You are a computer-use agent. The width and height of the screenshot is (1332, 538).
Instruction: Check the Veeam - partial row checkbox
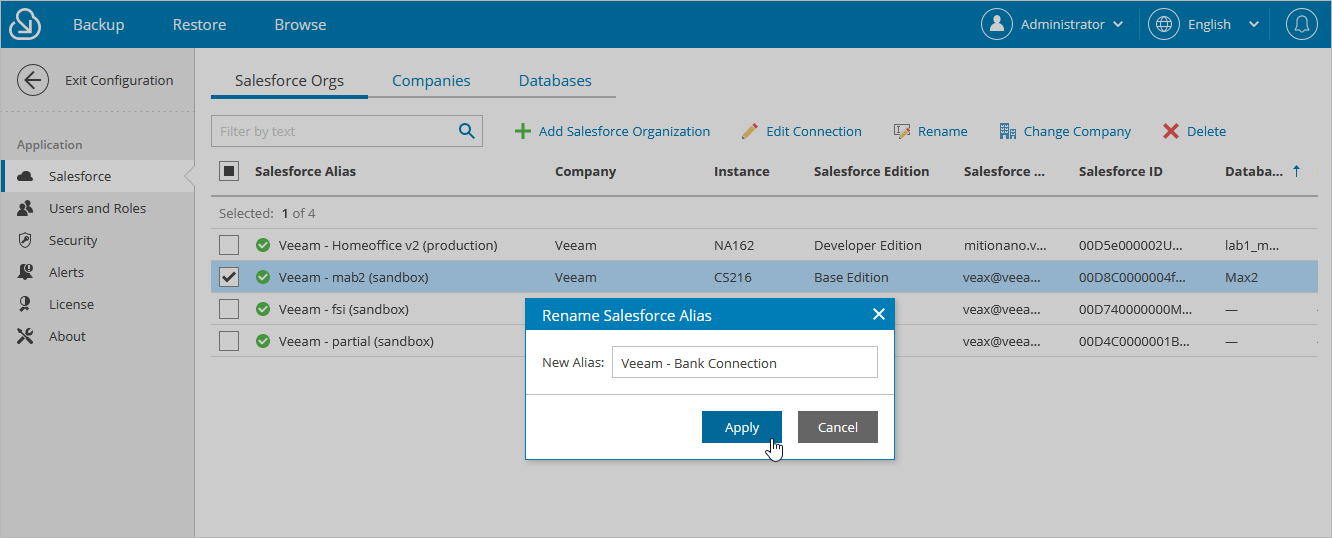229,341
